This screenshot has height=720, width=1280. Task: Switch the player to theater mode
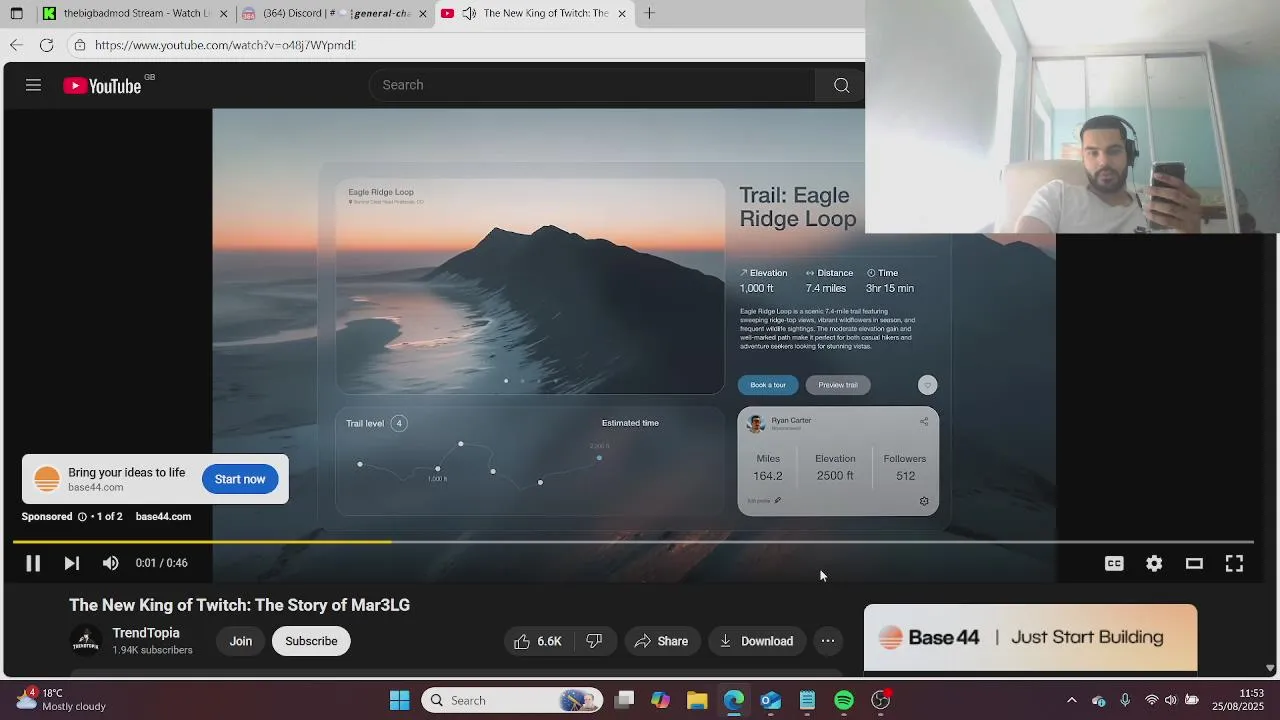pos(1194,564)
